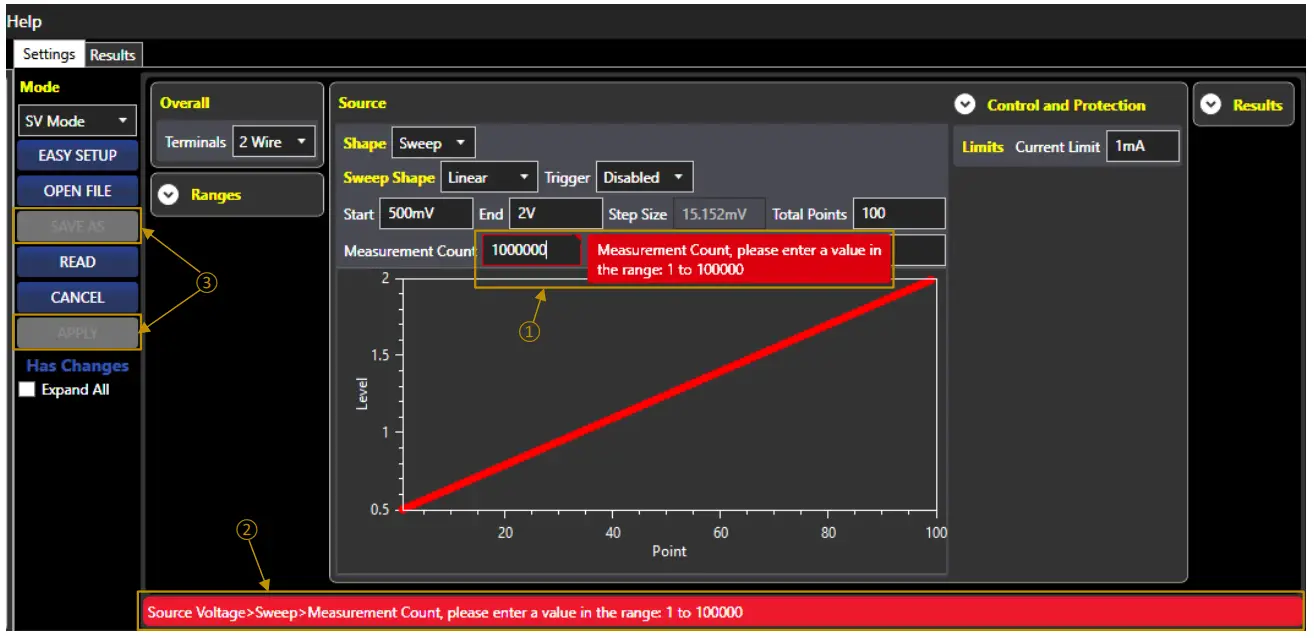This screenshot has height=638, width=1314.
Task: Click the Mode heading label
Action: 40,87
